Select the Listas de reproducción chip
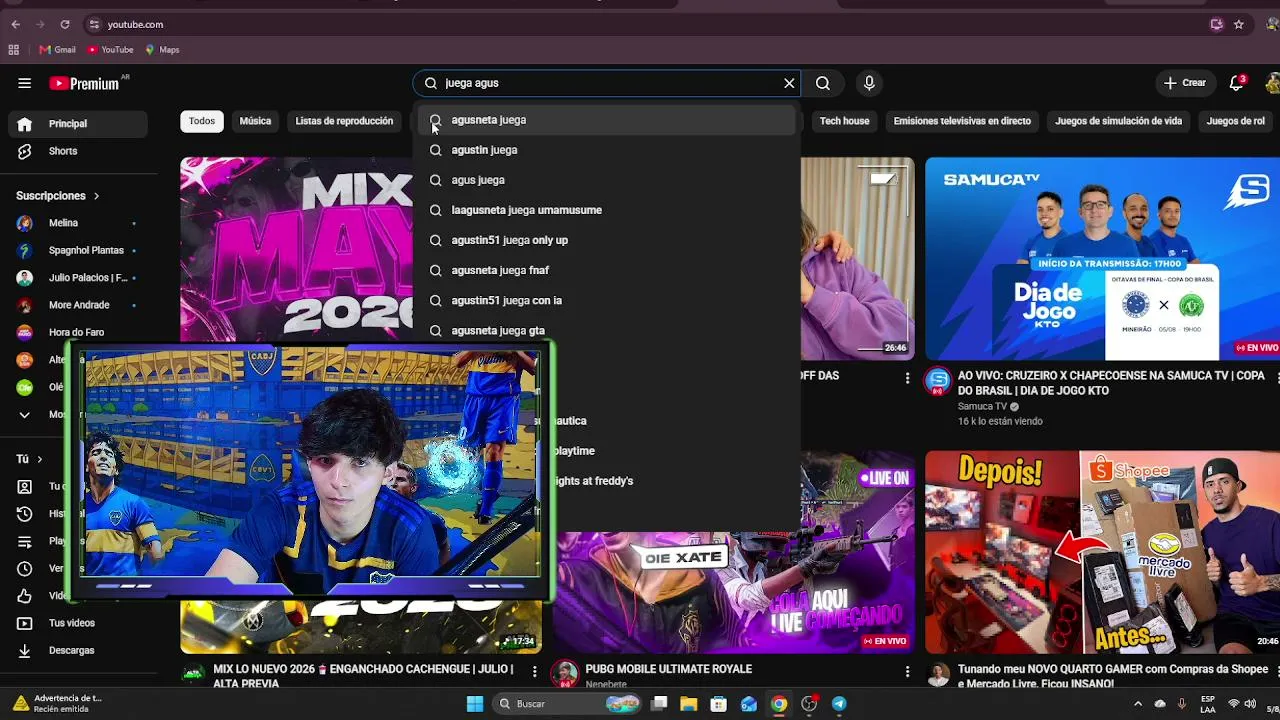 coord(344,121)
